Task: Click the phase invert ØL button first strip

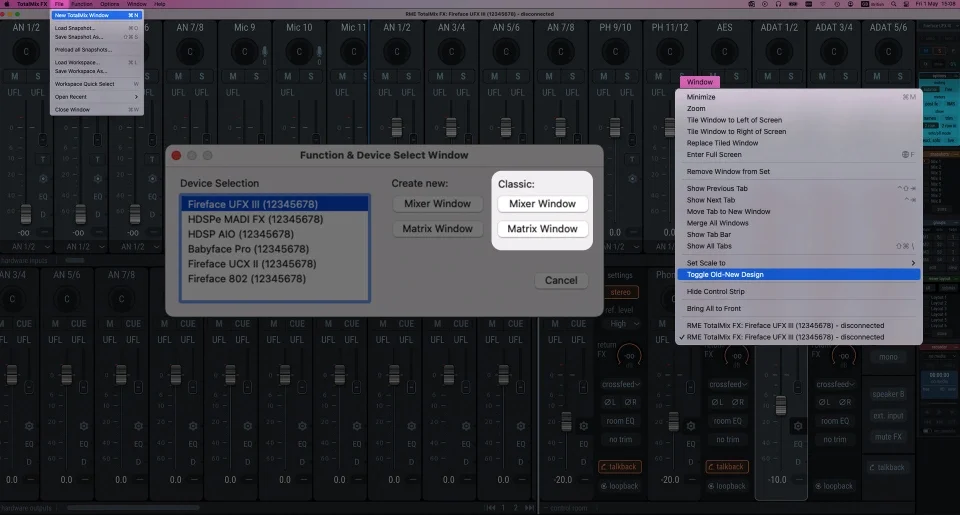Action: 610,402
